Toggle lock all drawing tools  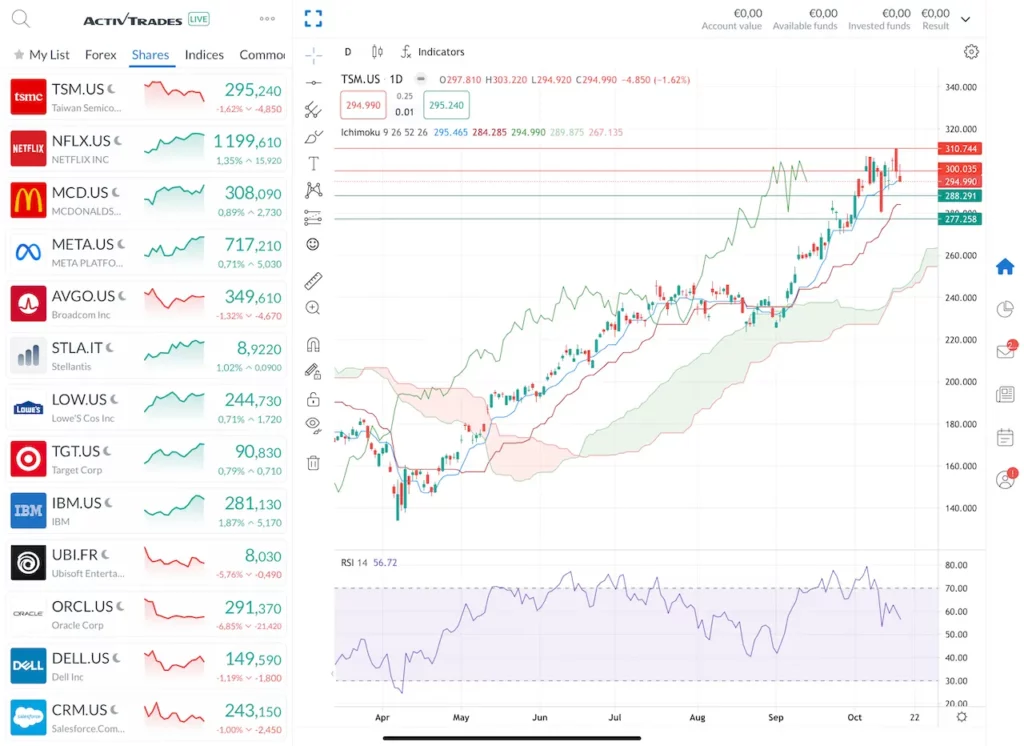(x=313, y=399)
